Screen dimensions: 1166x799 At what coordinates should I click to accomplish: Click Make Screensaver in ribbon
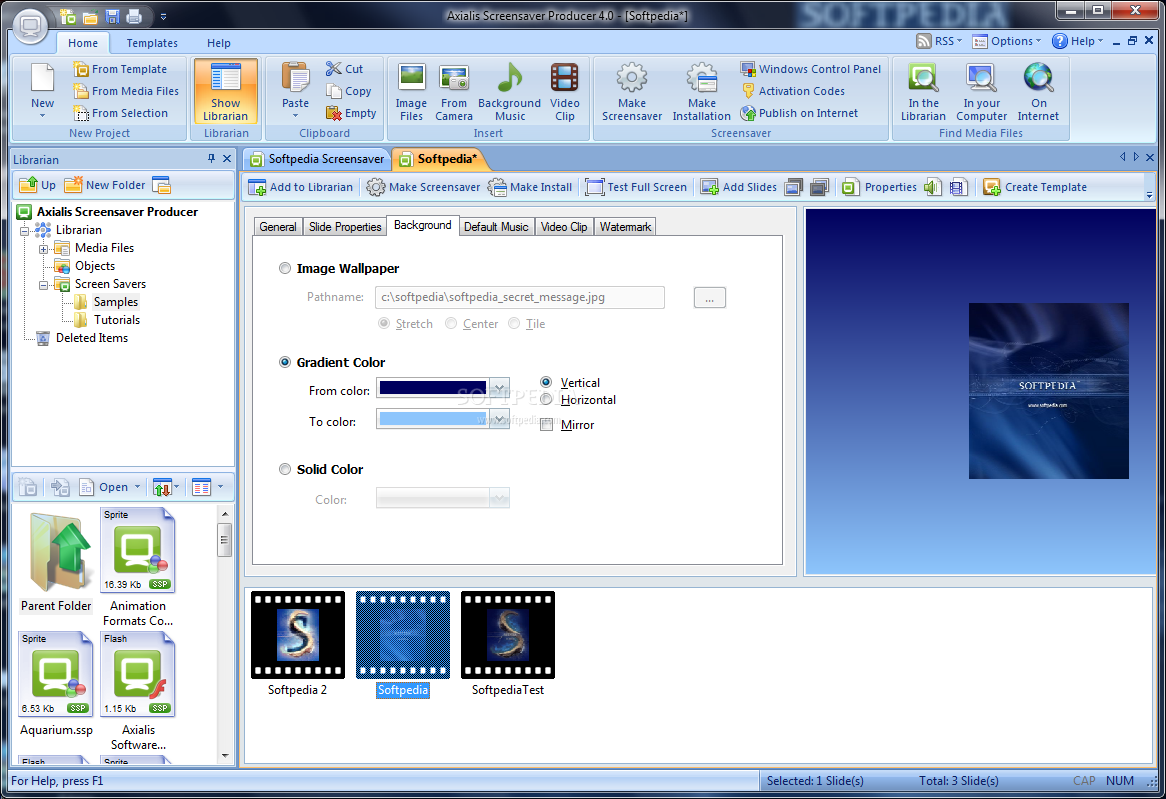[632, 92]
